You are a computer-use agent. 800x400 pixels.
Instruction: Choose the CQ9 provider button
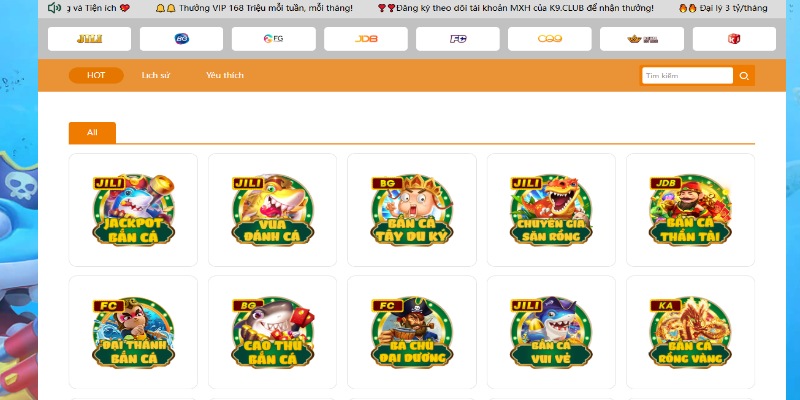549,39
